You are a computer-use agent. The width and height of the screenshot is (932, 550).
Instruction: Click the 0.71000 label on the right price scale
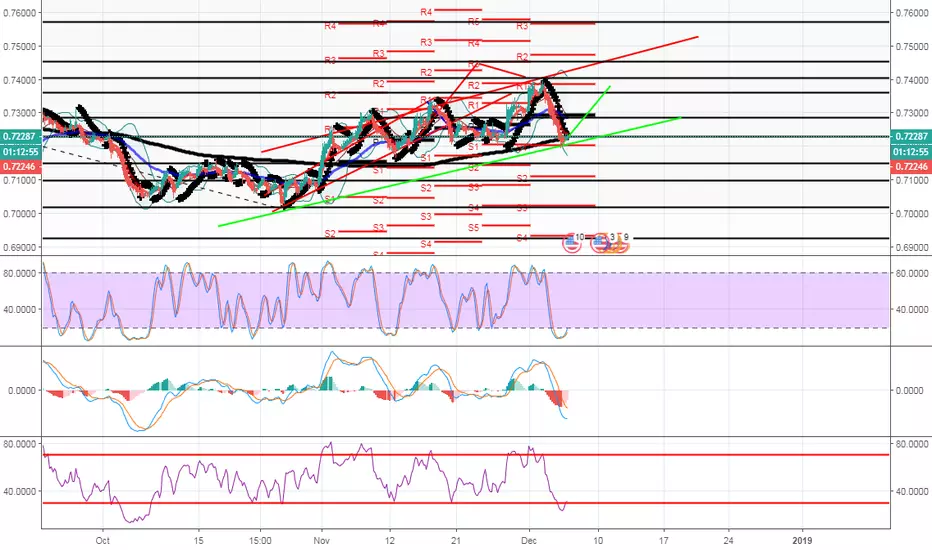pyautogui.click(x=912, y=180)
